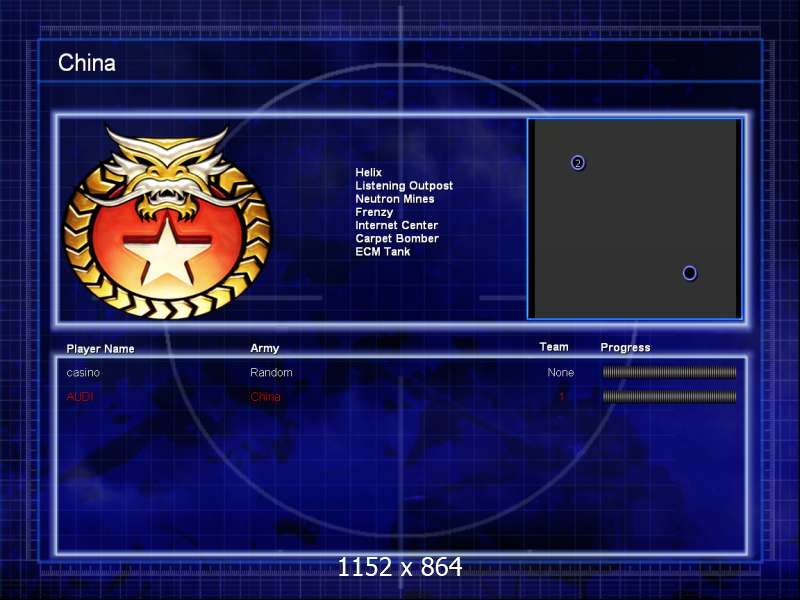Click the Listening Outpost entry
Screen dimensions: 800x600
tap(404, 186)
